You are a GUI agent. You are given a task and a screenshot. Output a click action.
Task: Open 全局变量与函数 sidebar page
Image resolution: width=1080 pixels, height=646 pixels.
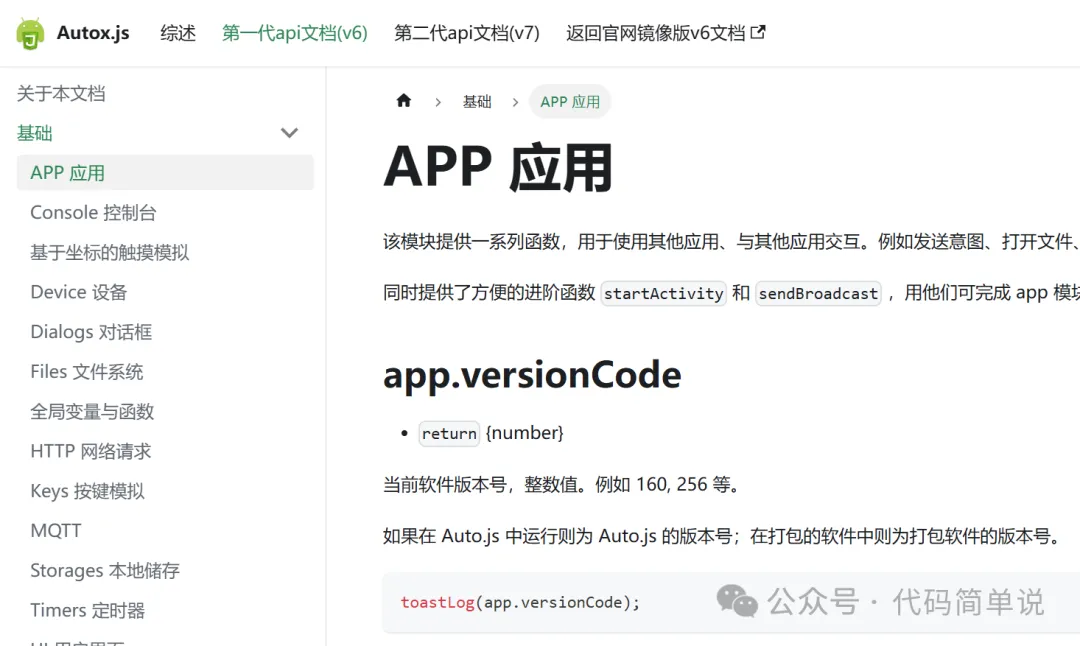pyautogui.click(x=92, y=412)
